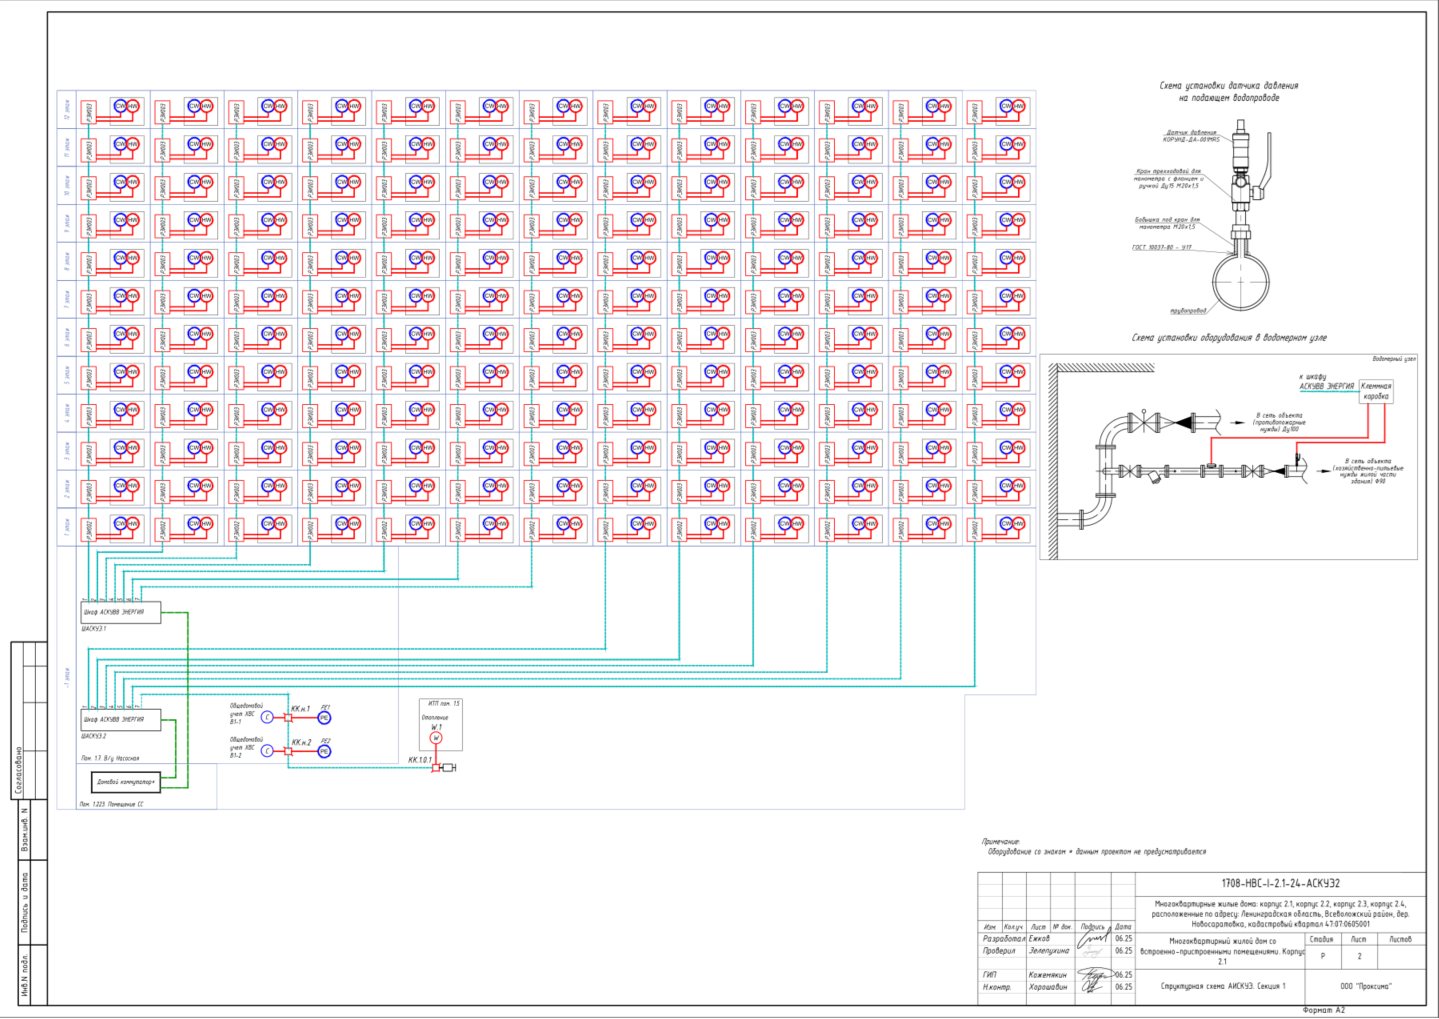Screen dimensions: 1439x1019
Task: Click the pipe cross-section circle labeled трубопровод
Action: [1241, 282]
